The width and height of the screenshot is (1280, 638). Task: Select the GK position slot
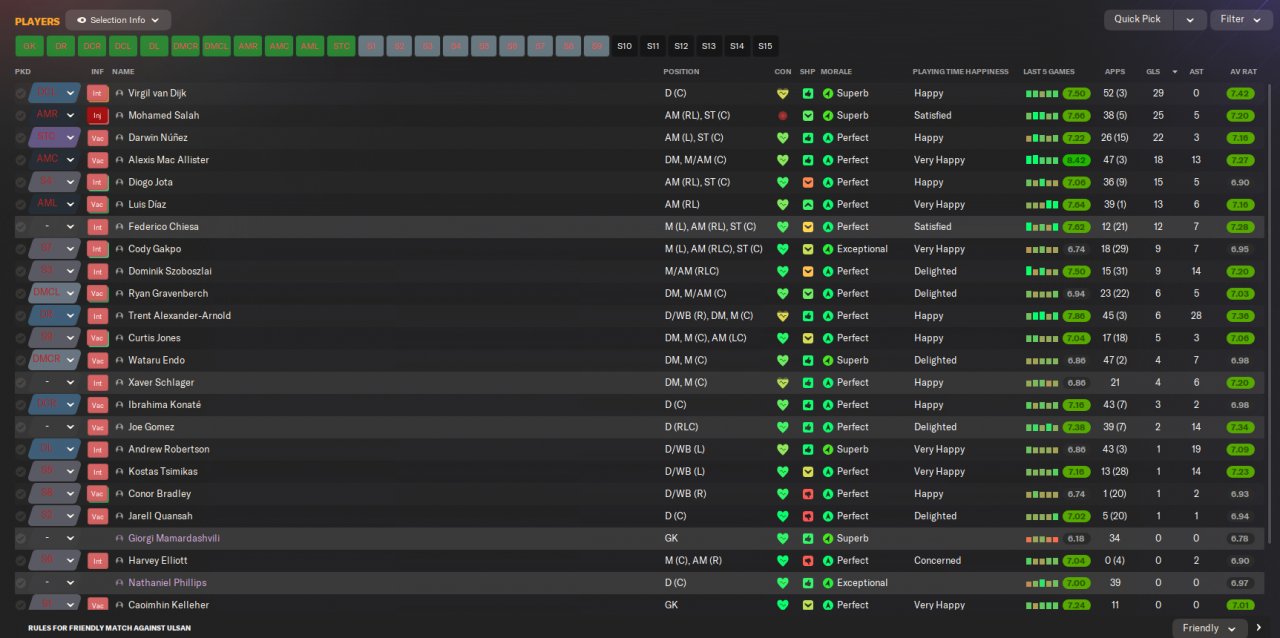click(x=29, y=46)
